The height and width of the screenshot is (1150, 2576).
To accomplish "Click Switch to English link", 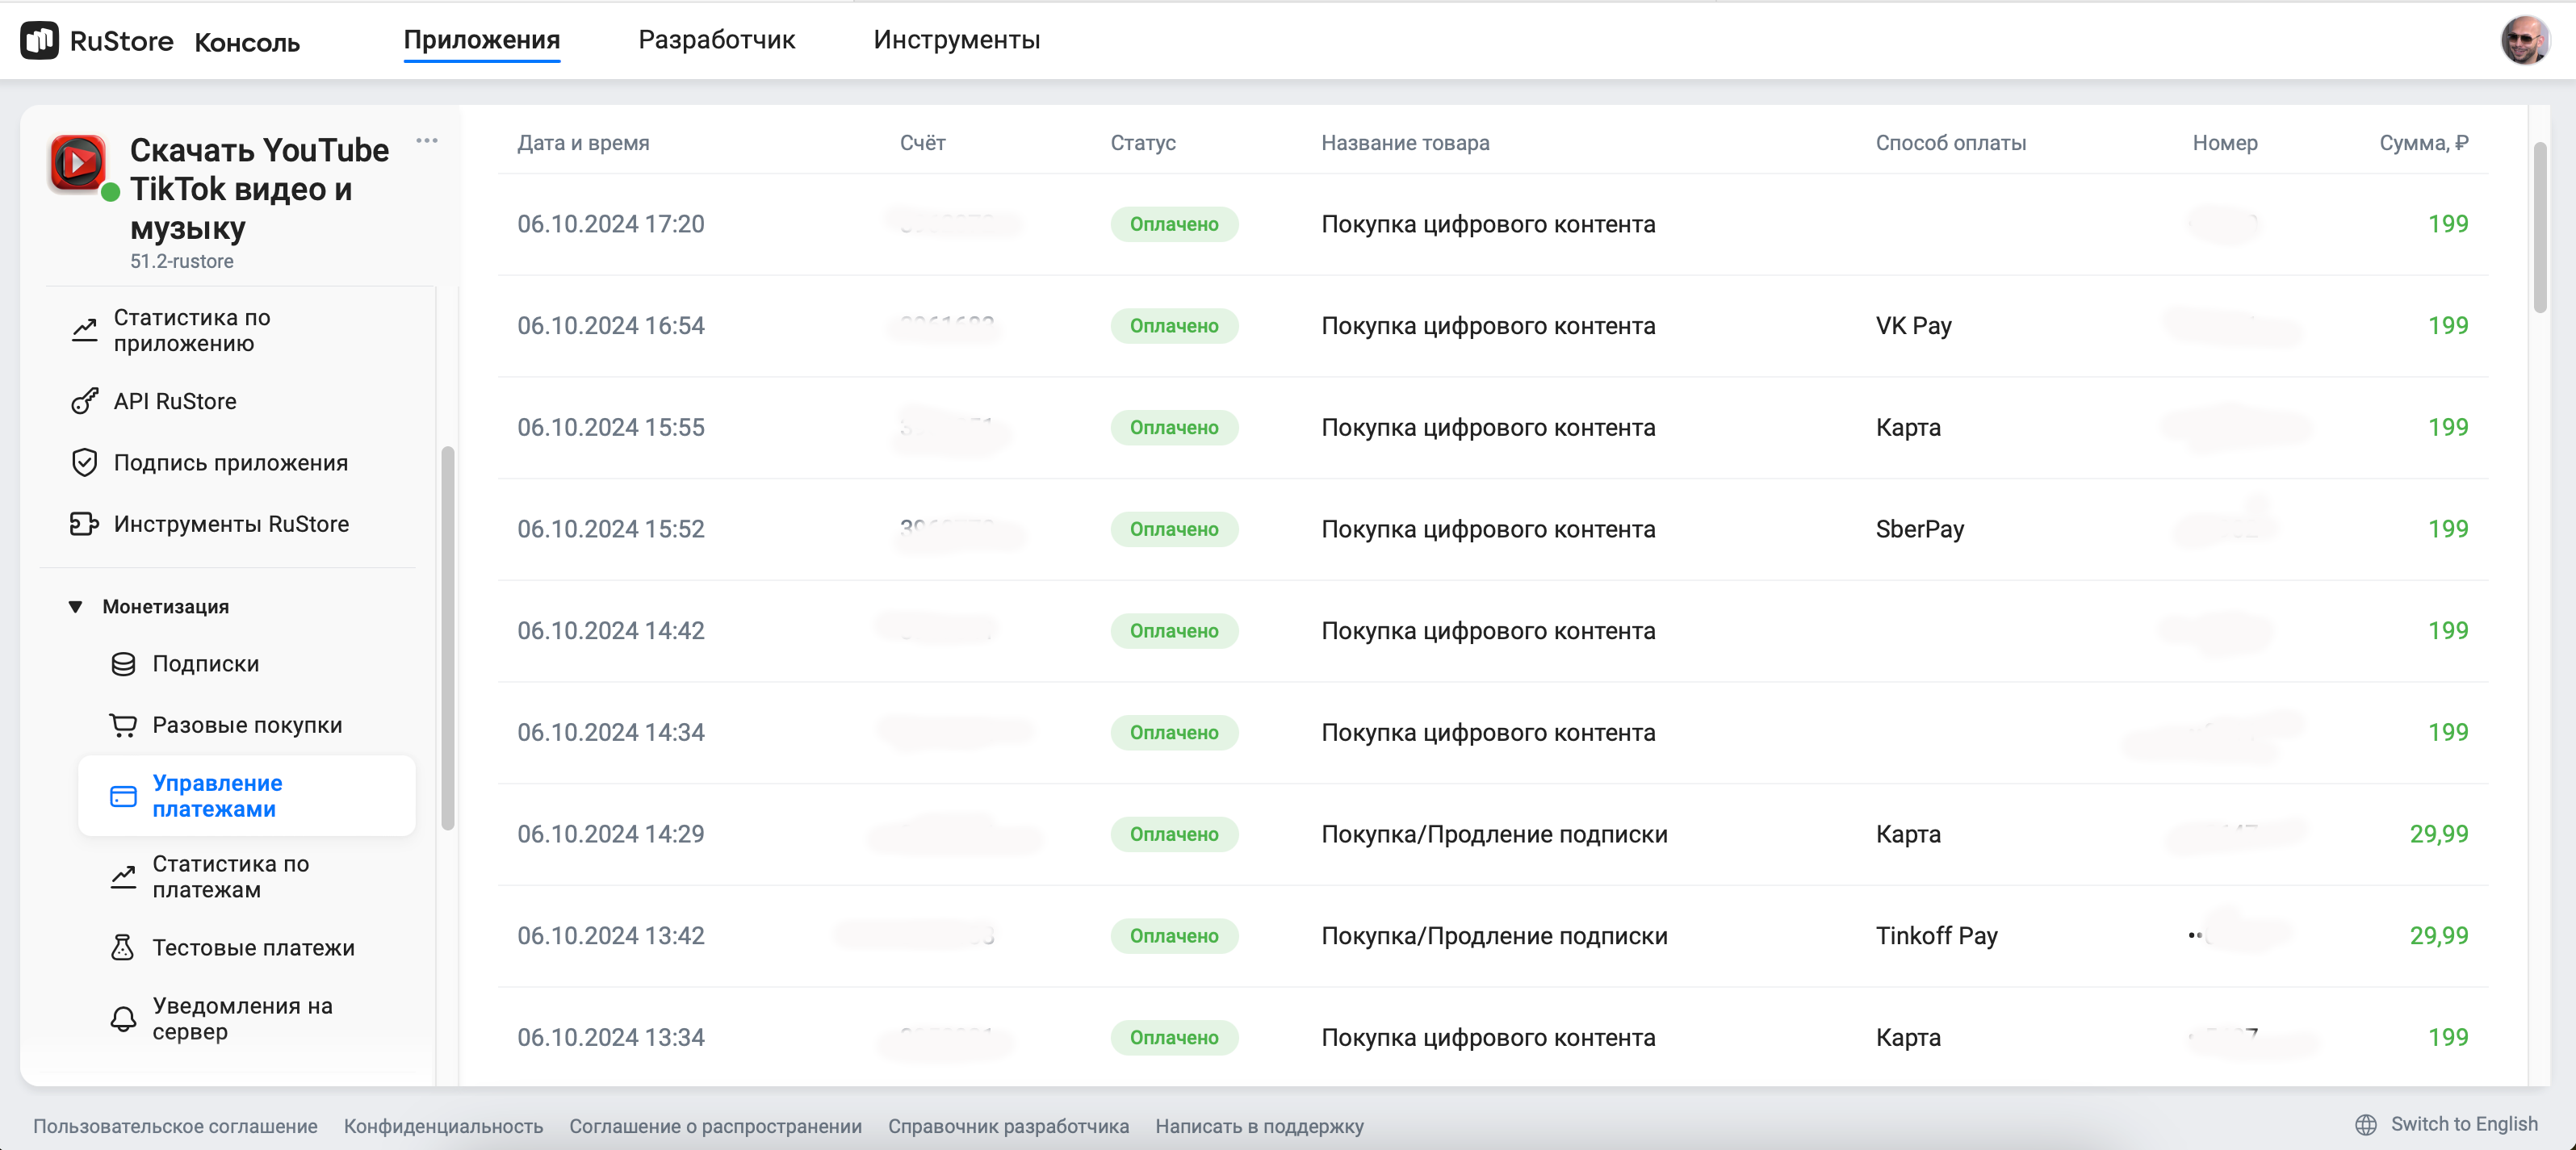I will pyautogui.click(x=2463, y=1124).
